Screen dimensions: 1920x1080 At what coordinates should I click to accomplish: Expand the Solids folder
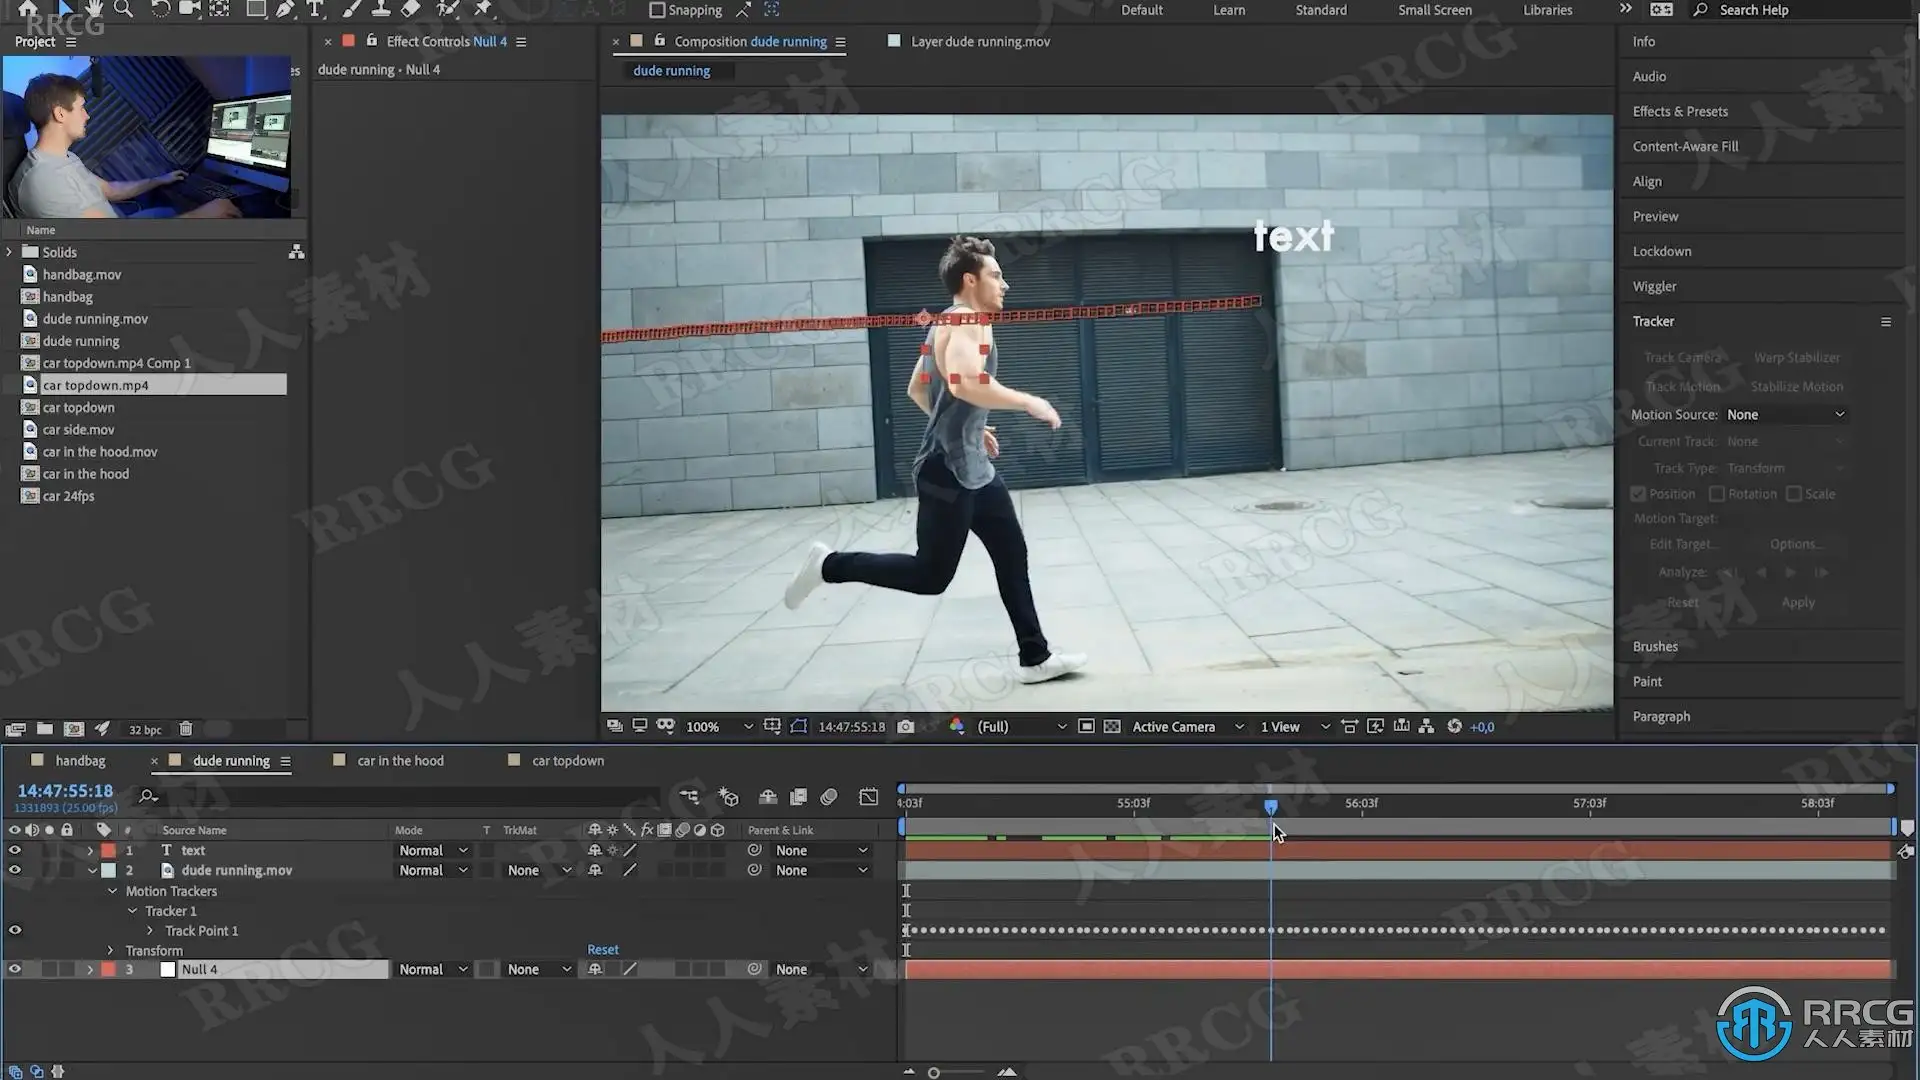[x=9, y=252]
